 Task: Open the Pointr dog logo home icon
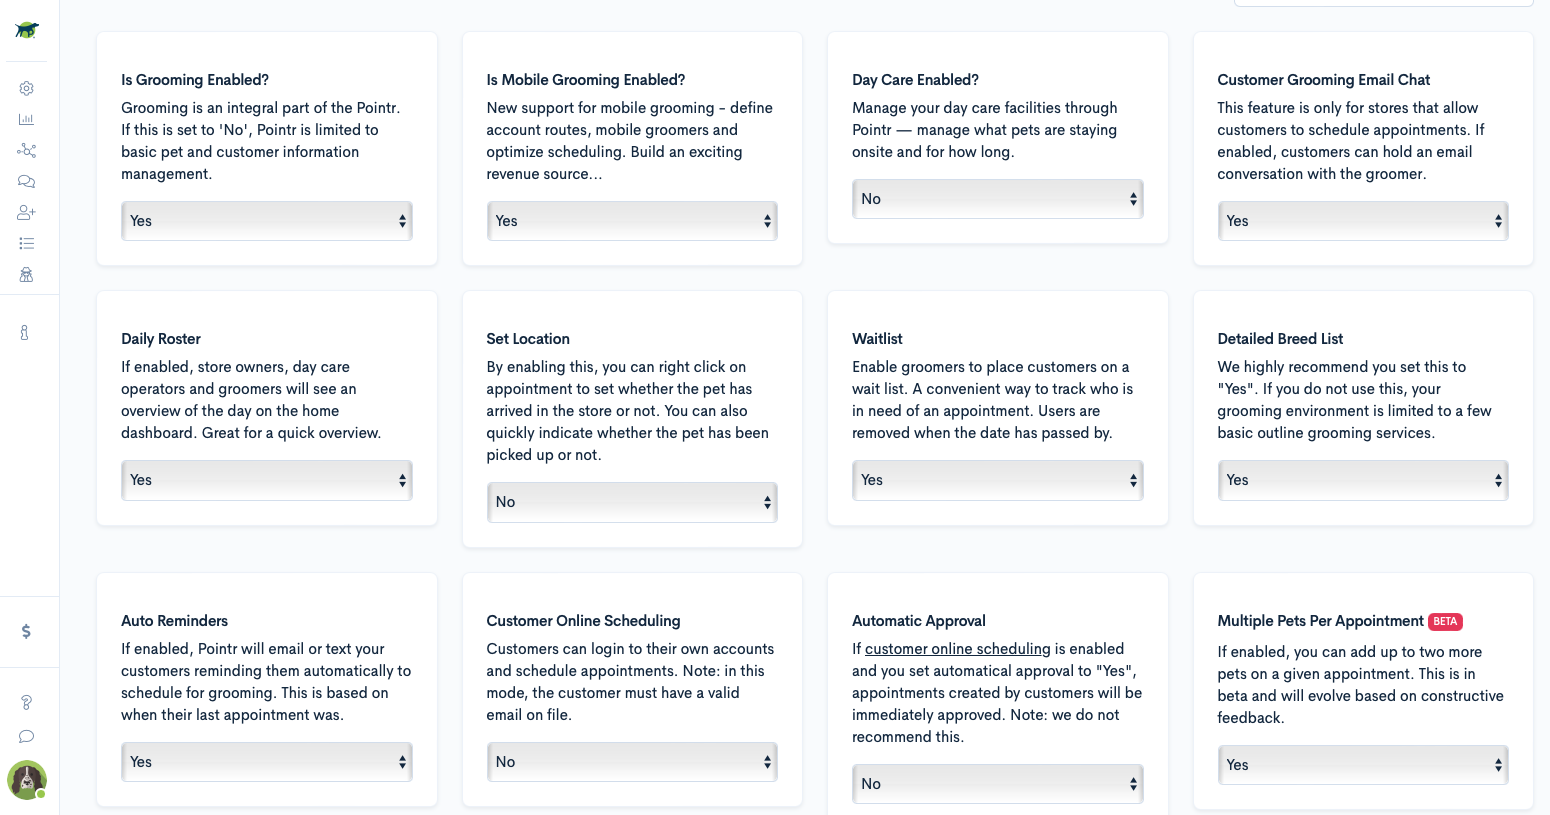click(x=27, y=30)
